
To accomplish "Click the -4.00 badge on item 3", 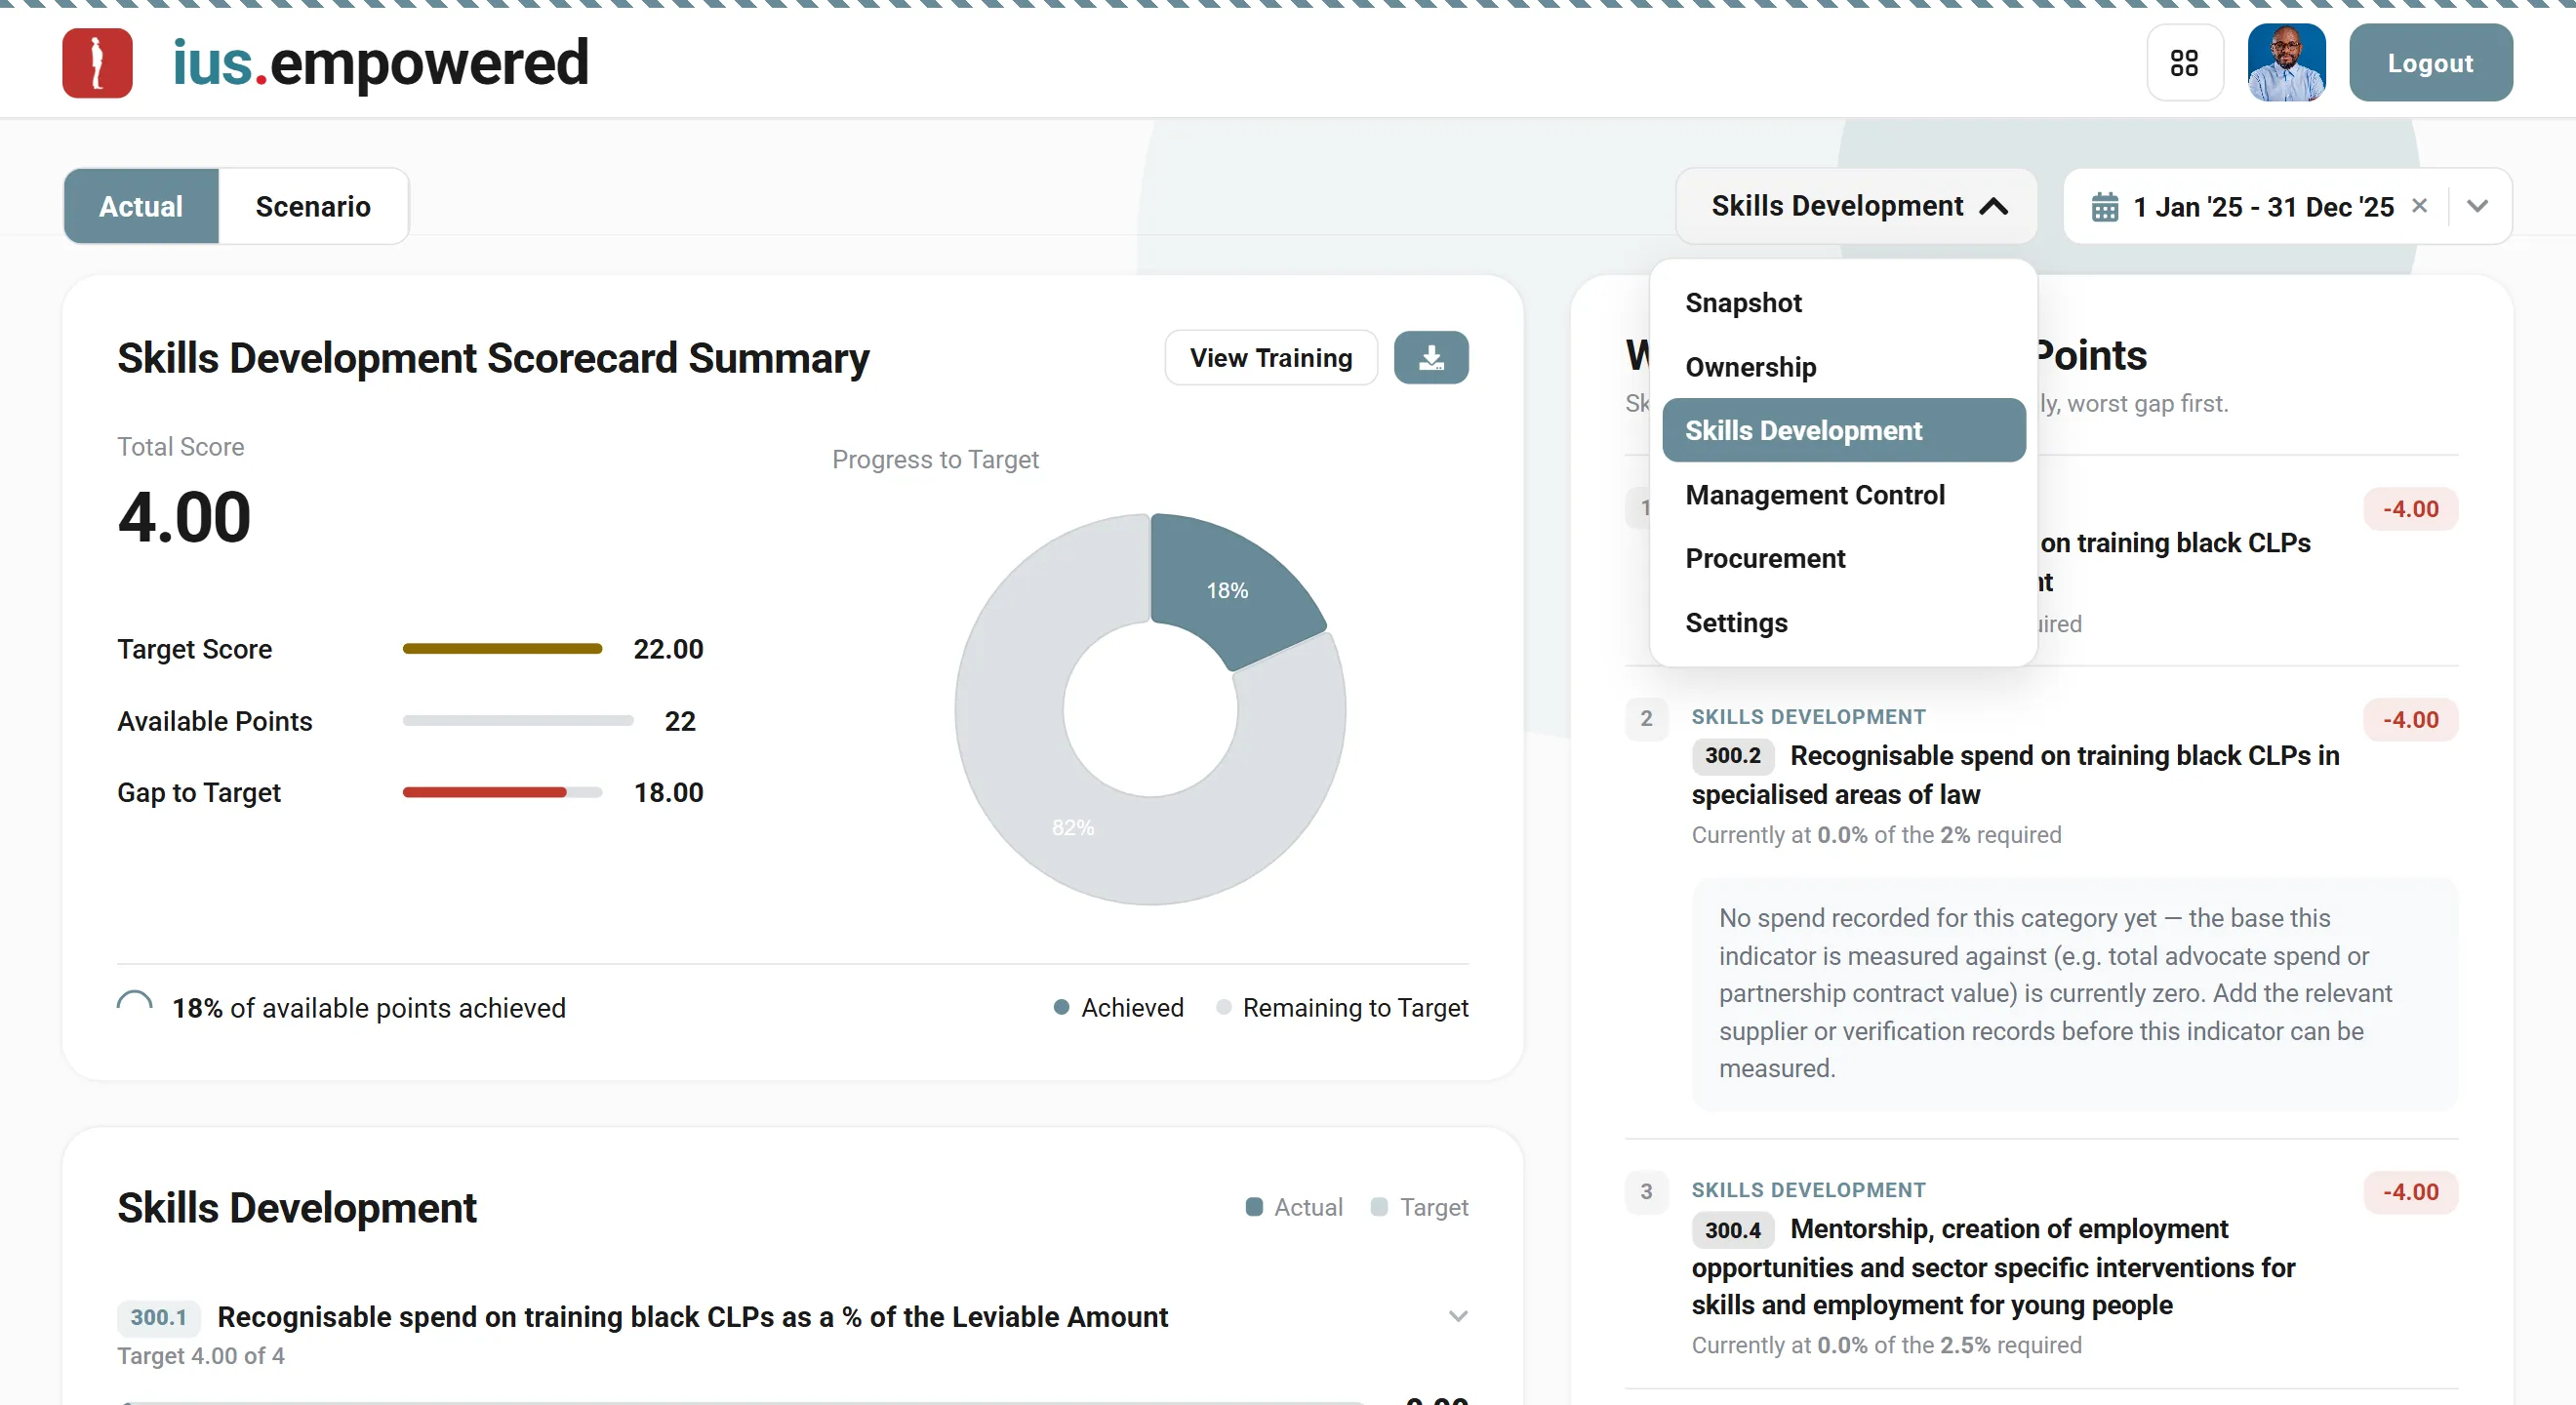I will pyautogui.click(x=2410, y=1192).
